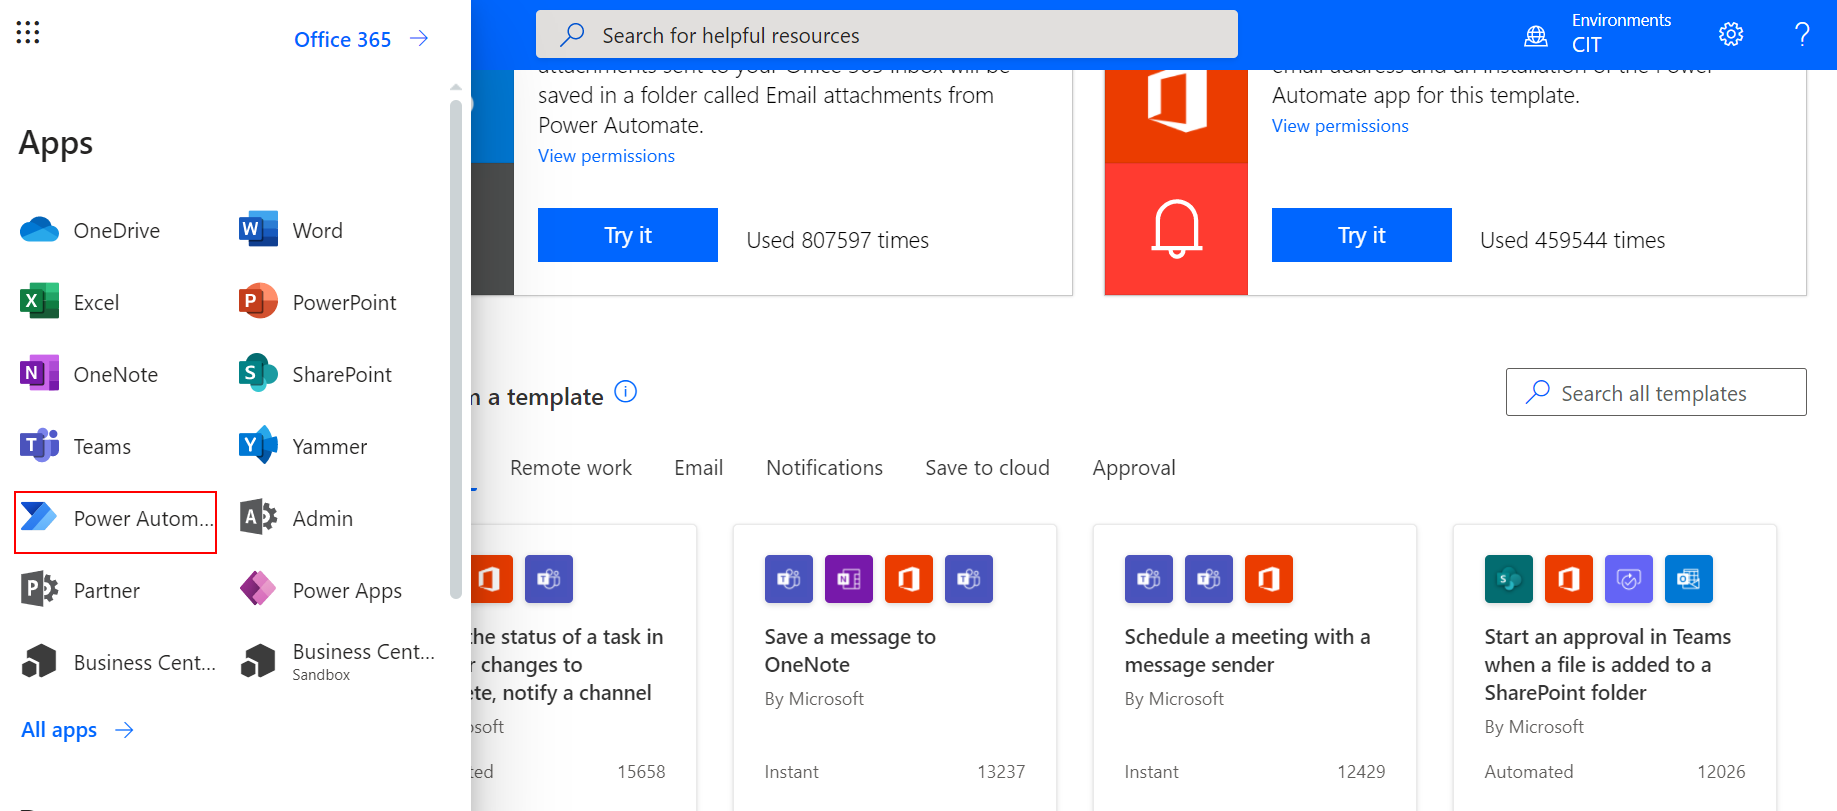
Task: Launch PowerPoint app
Action: click(x=318, y=303)
